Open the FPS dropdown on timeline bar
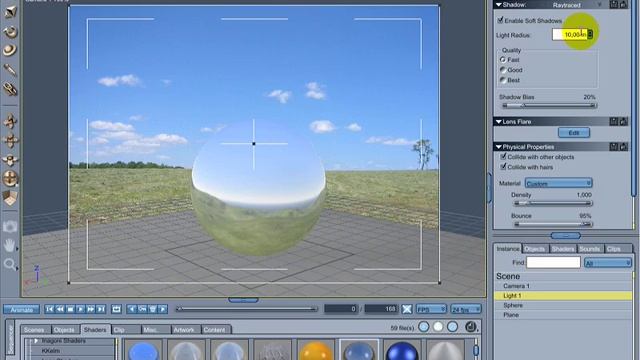640x360 pixels. click(431, 309)
